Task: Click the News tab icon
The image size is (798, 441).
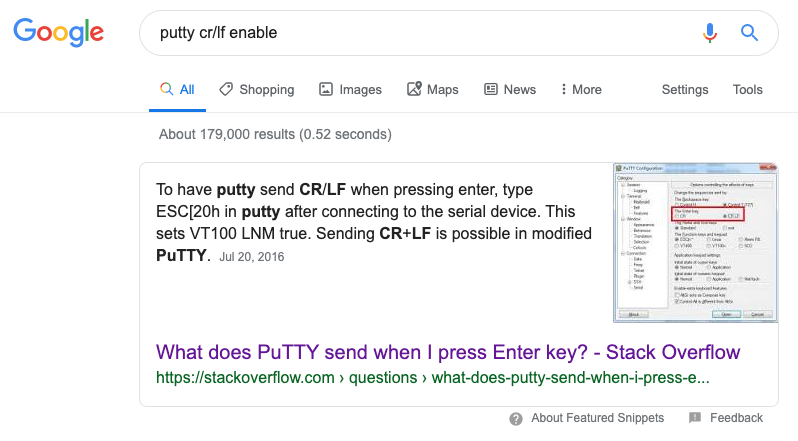Action: 491,89
